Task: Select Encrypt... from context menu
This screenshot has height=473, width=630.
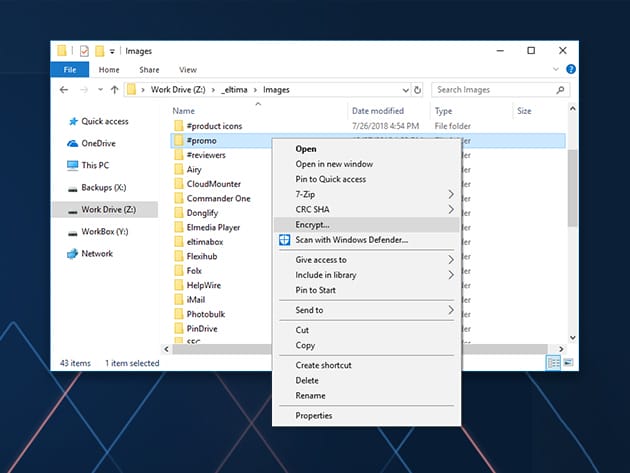Action: point(312,225)
